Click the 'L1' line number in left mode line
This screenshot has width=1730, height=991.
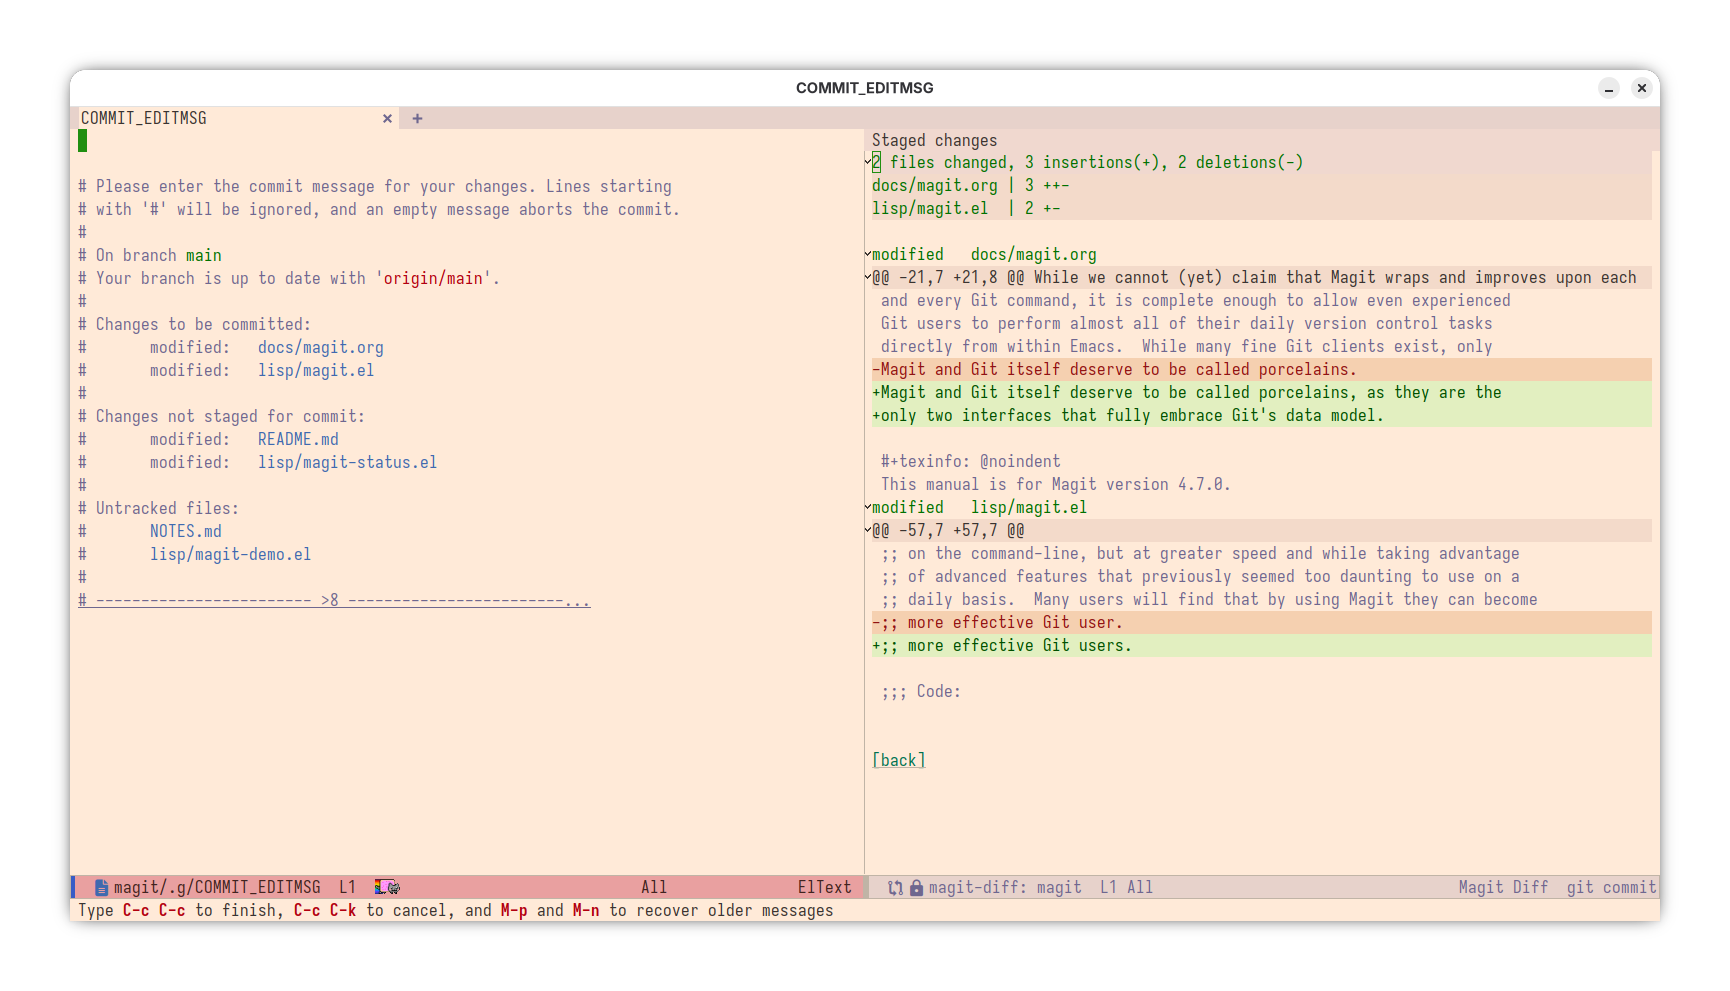(347, 887)
